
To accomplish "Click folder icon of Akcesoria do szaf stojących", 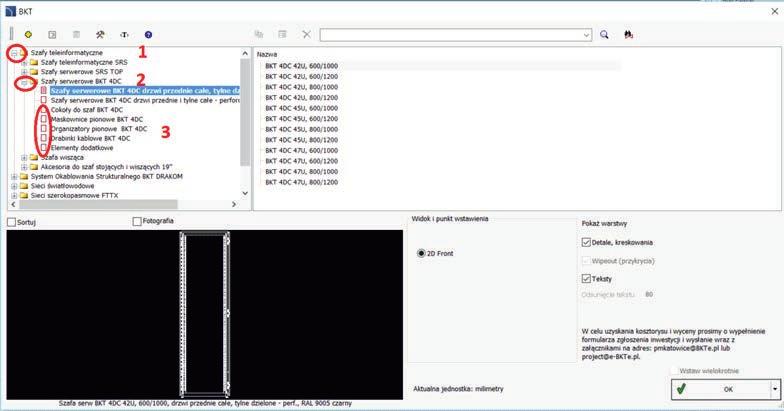I will coord(34,166).
